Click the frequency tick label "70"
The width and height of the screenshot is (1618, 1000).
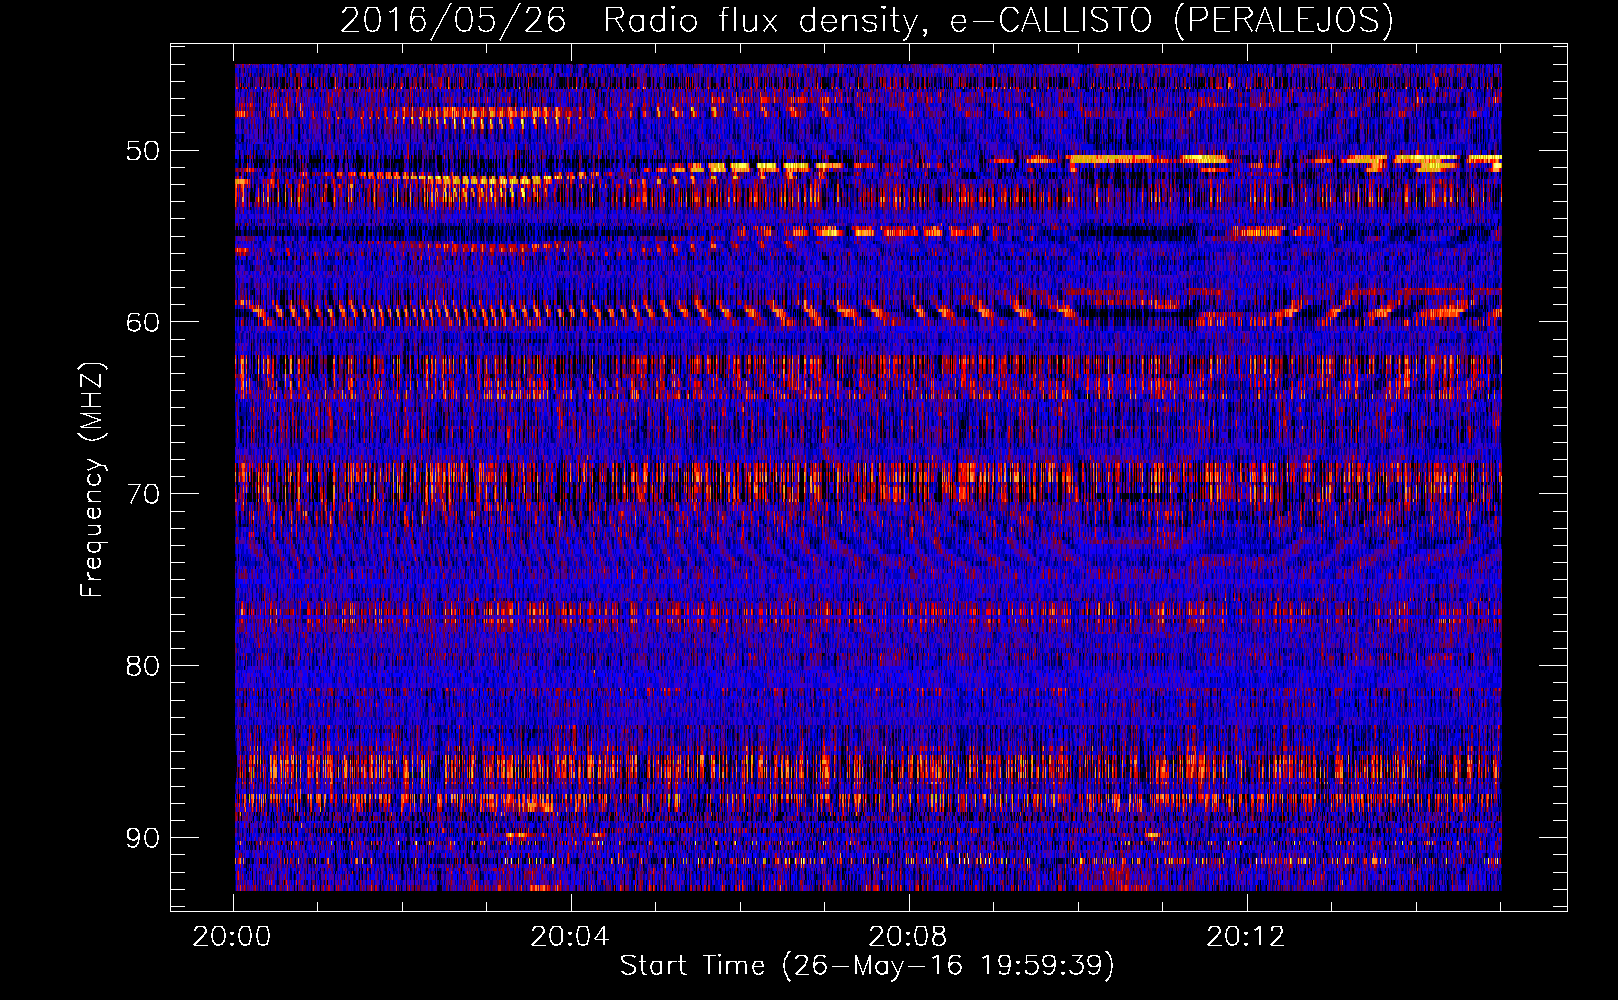(142, 494)
